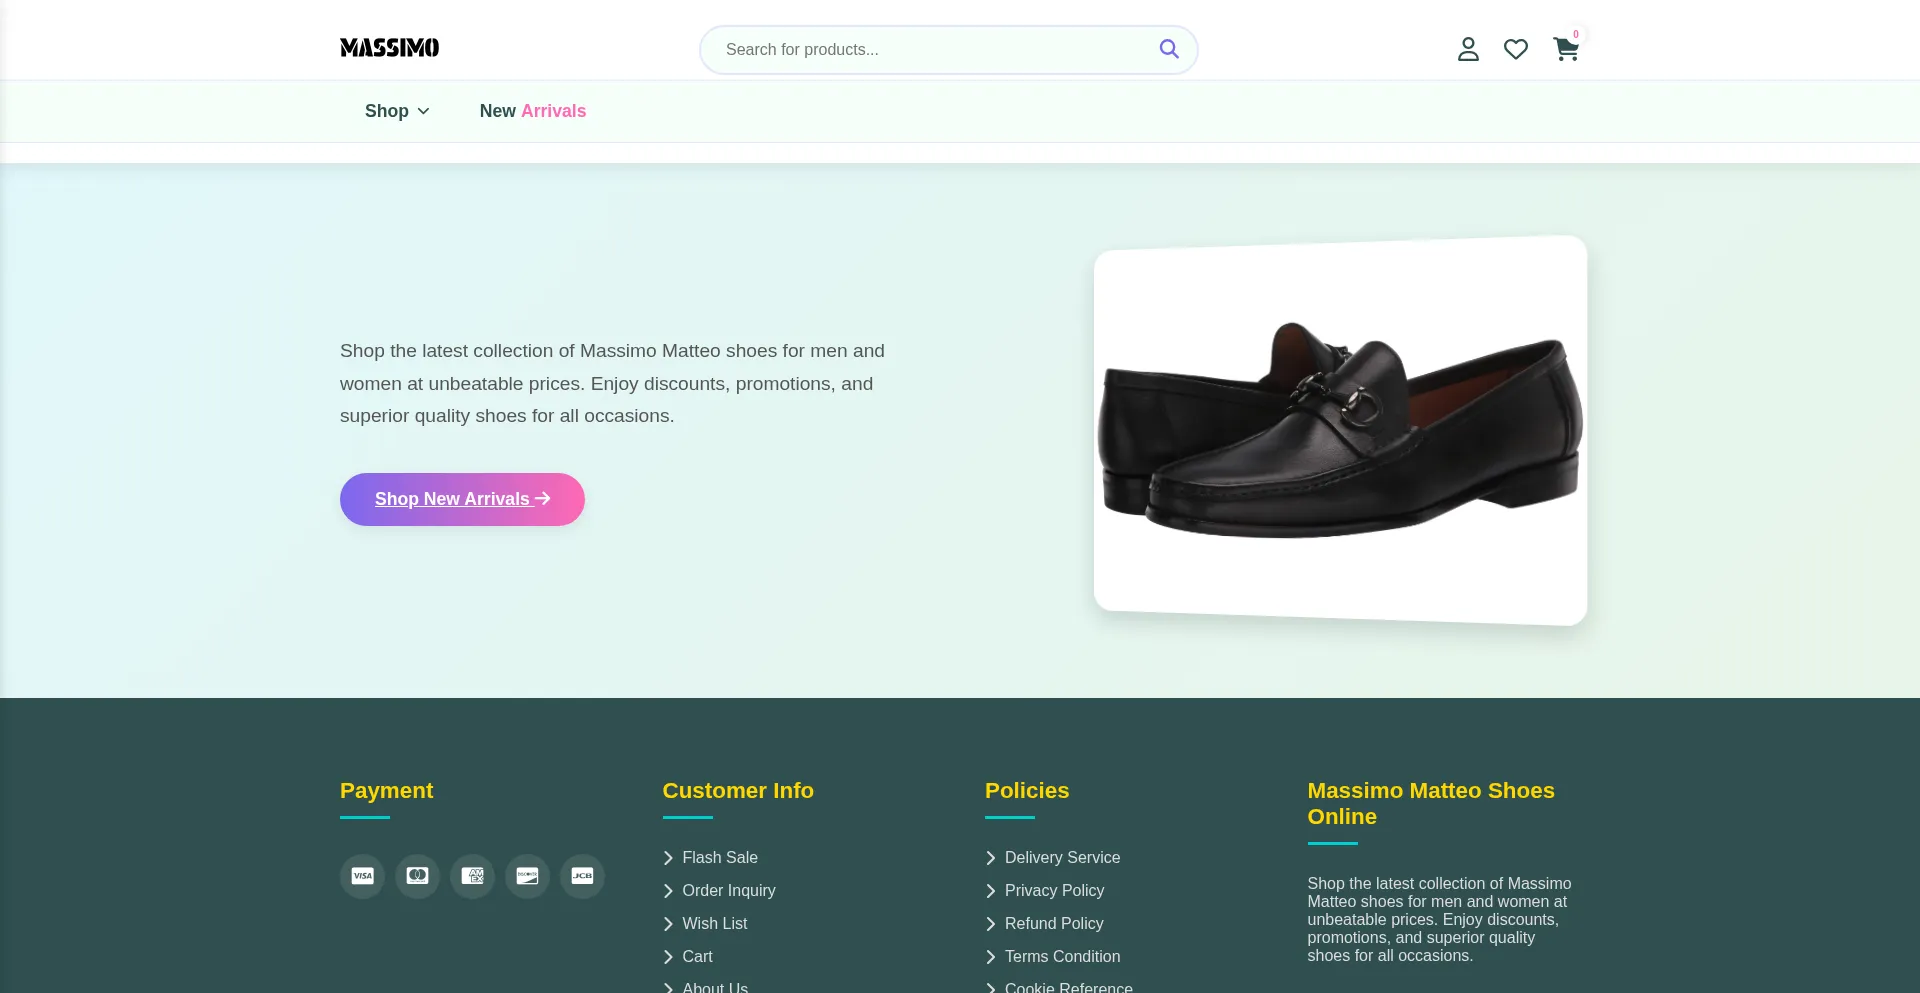Click the loafer shoes product image
This screenshot has width=1920, height=993.
1340,429
